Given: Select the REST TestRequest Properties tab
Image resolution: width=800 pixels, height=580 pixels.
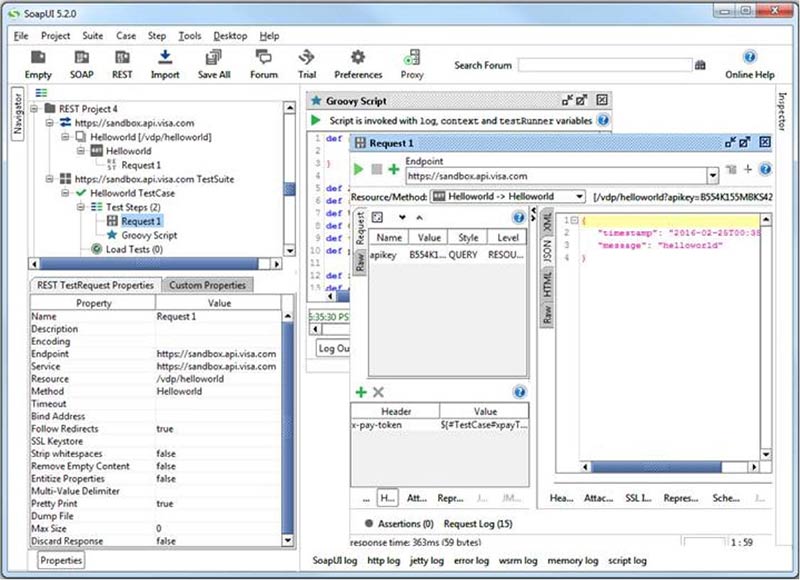Looking at the screenshot, I should (x=95, y=285).
